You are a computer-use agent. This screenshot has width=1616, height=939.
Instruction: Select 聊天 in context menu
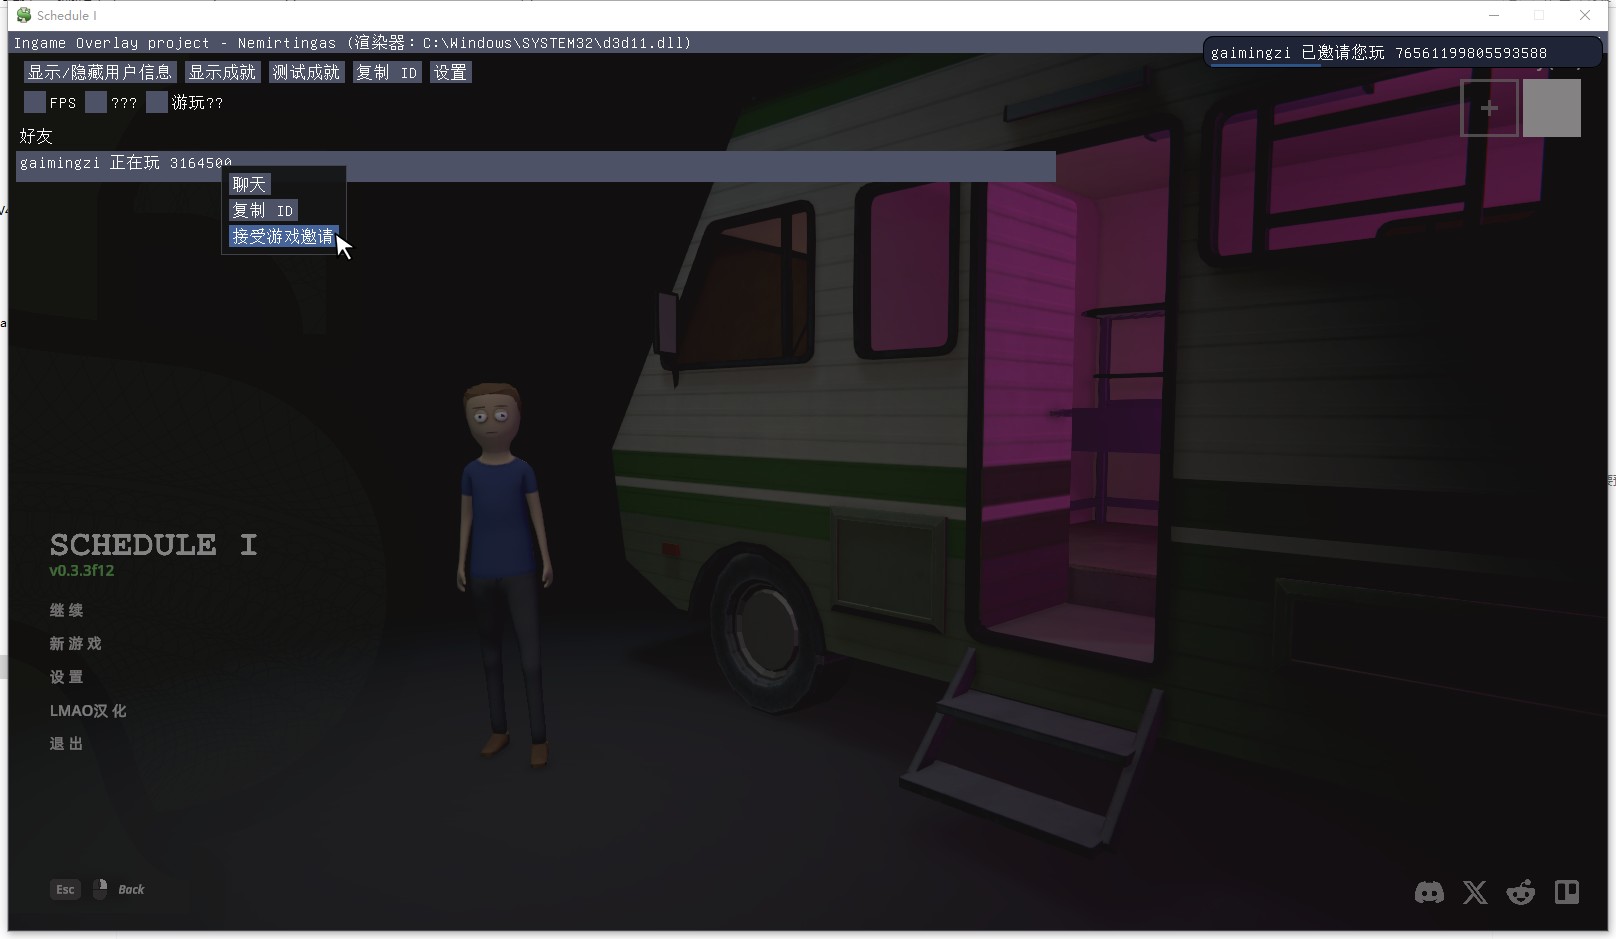249,184
